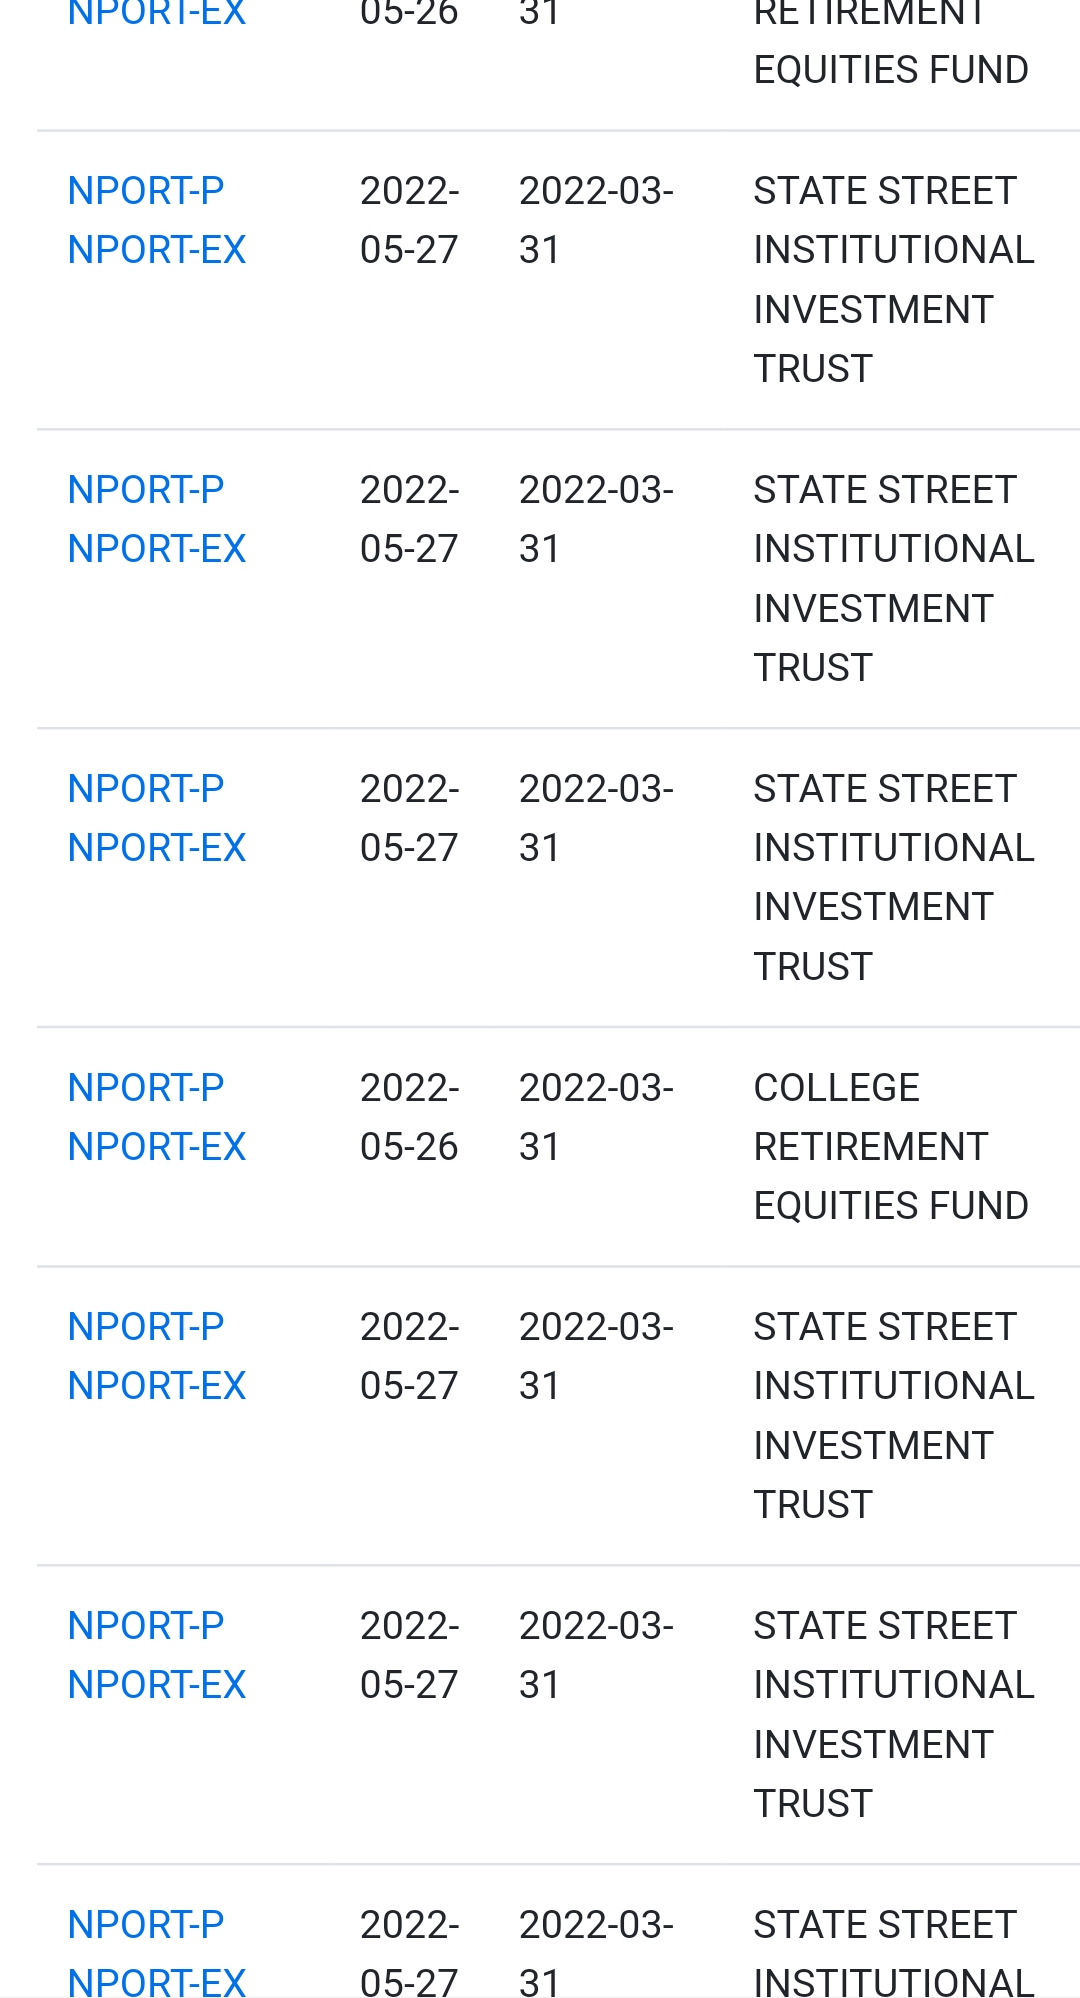Open NPORT-P link just below the College Retirement row

pyautogui.click(x=146, y=1326)
